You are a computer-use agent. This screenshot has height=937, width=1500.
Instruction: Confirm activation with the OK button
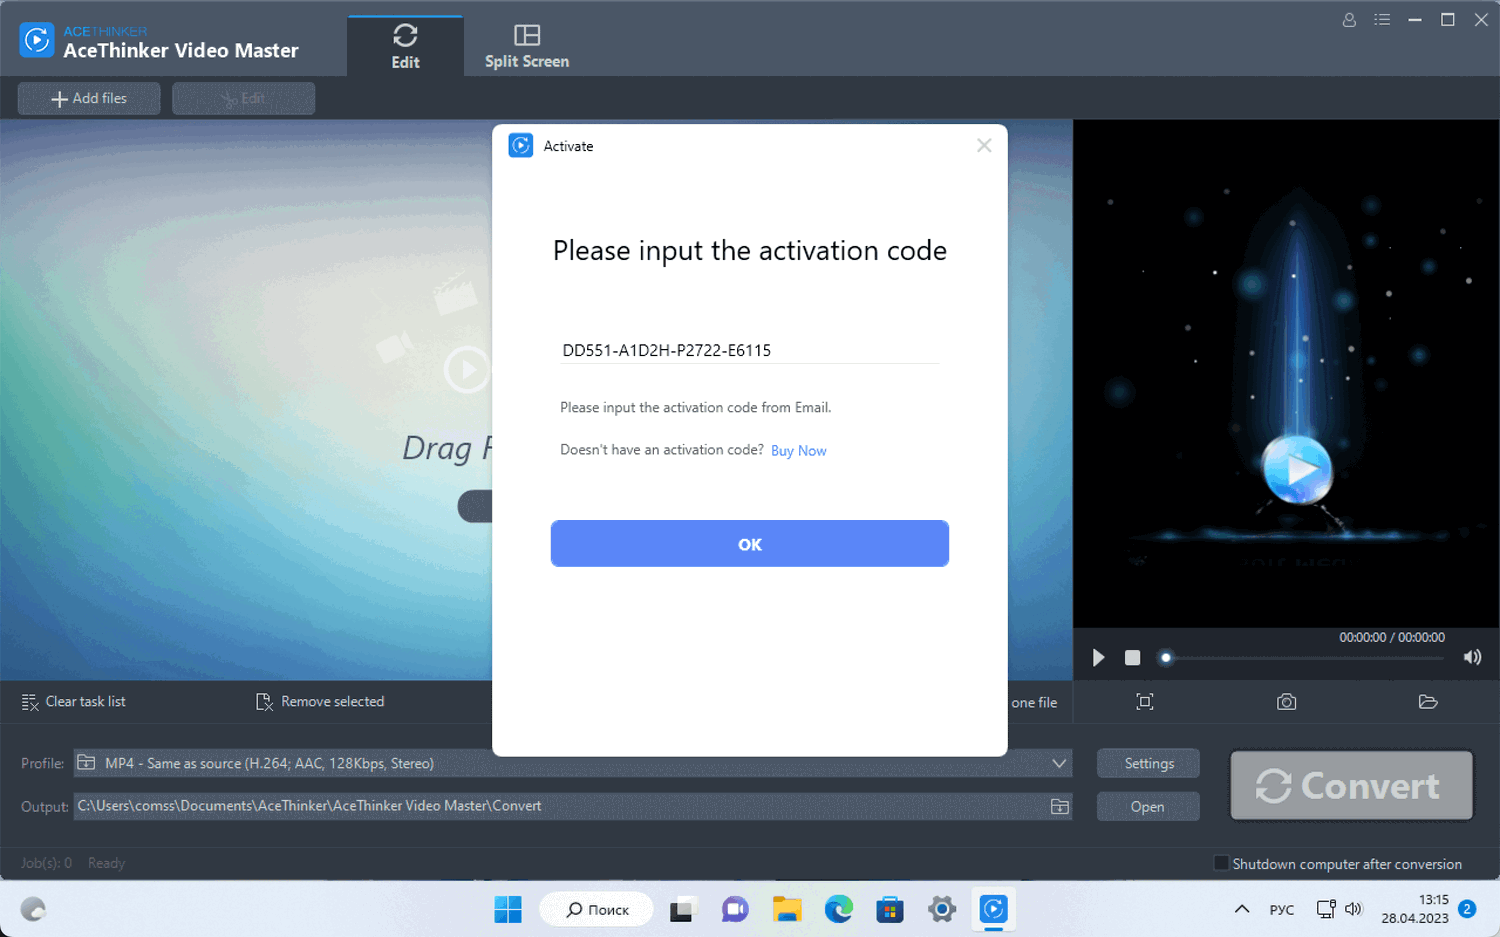coord(750,544)
